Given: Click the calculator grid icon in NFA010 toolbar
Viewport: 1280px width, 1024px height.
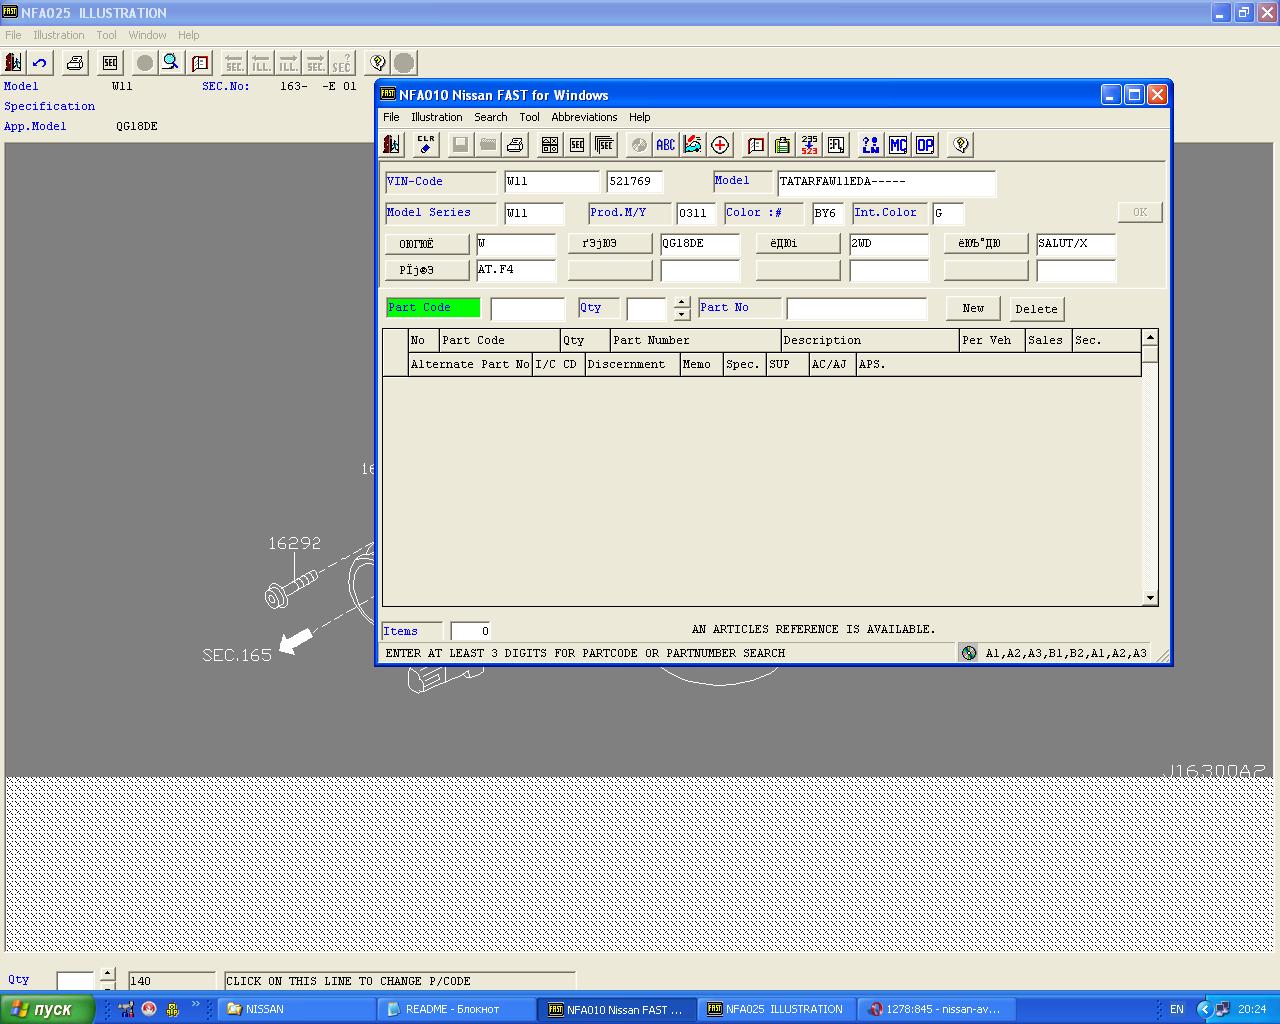Looking at the screenshot, I should pos(550,145).
